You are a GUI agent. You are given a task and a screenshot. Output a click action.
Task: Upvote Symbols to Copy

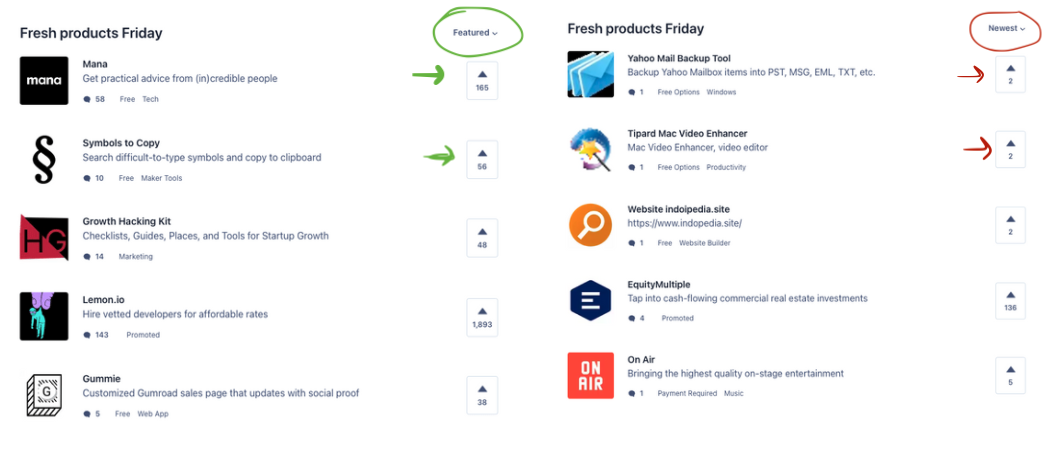click(482, 159)
